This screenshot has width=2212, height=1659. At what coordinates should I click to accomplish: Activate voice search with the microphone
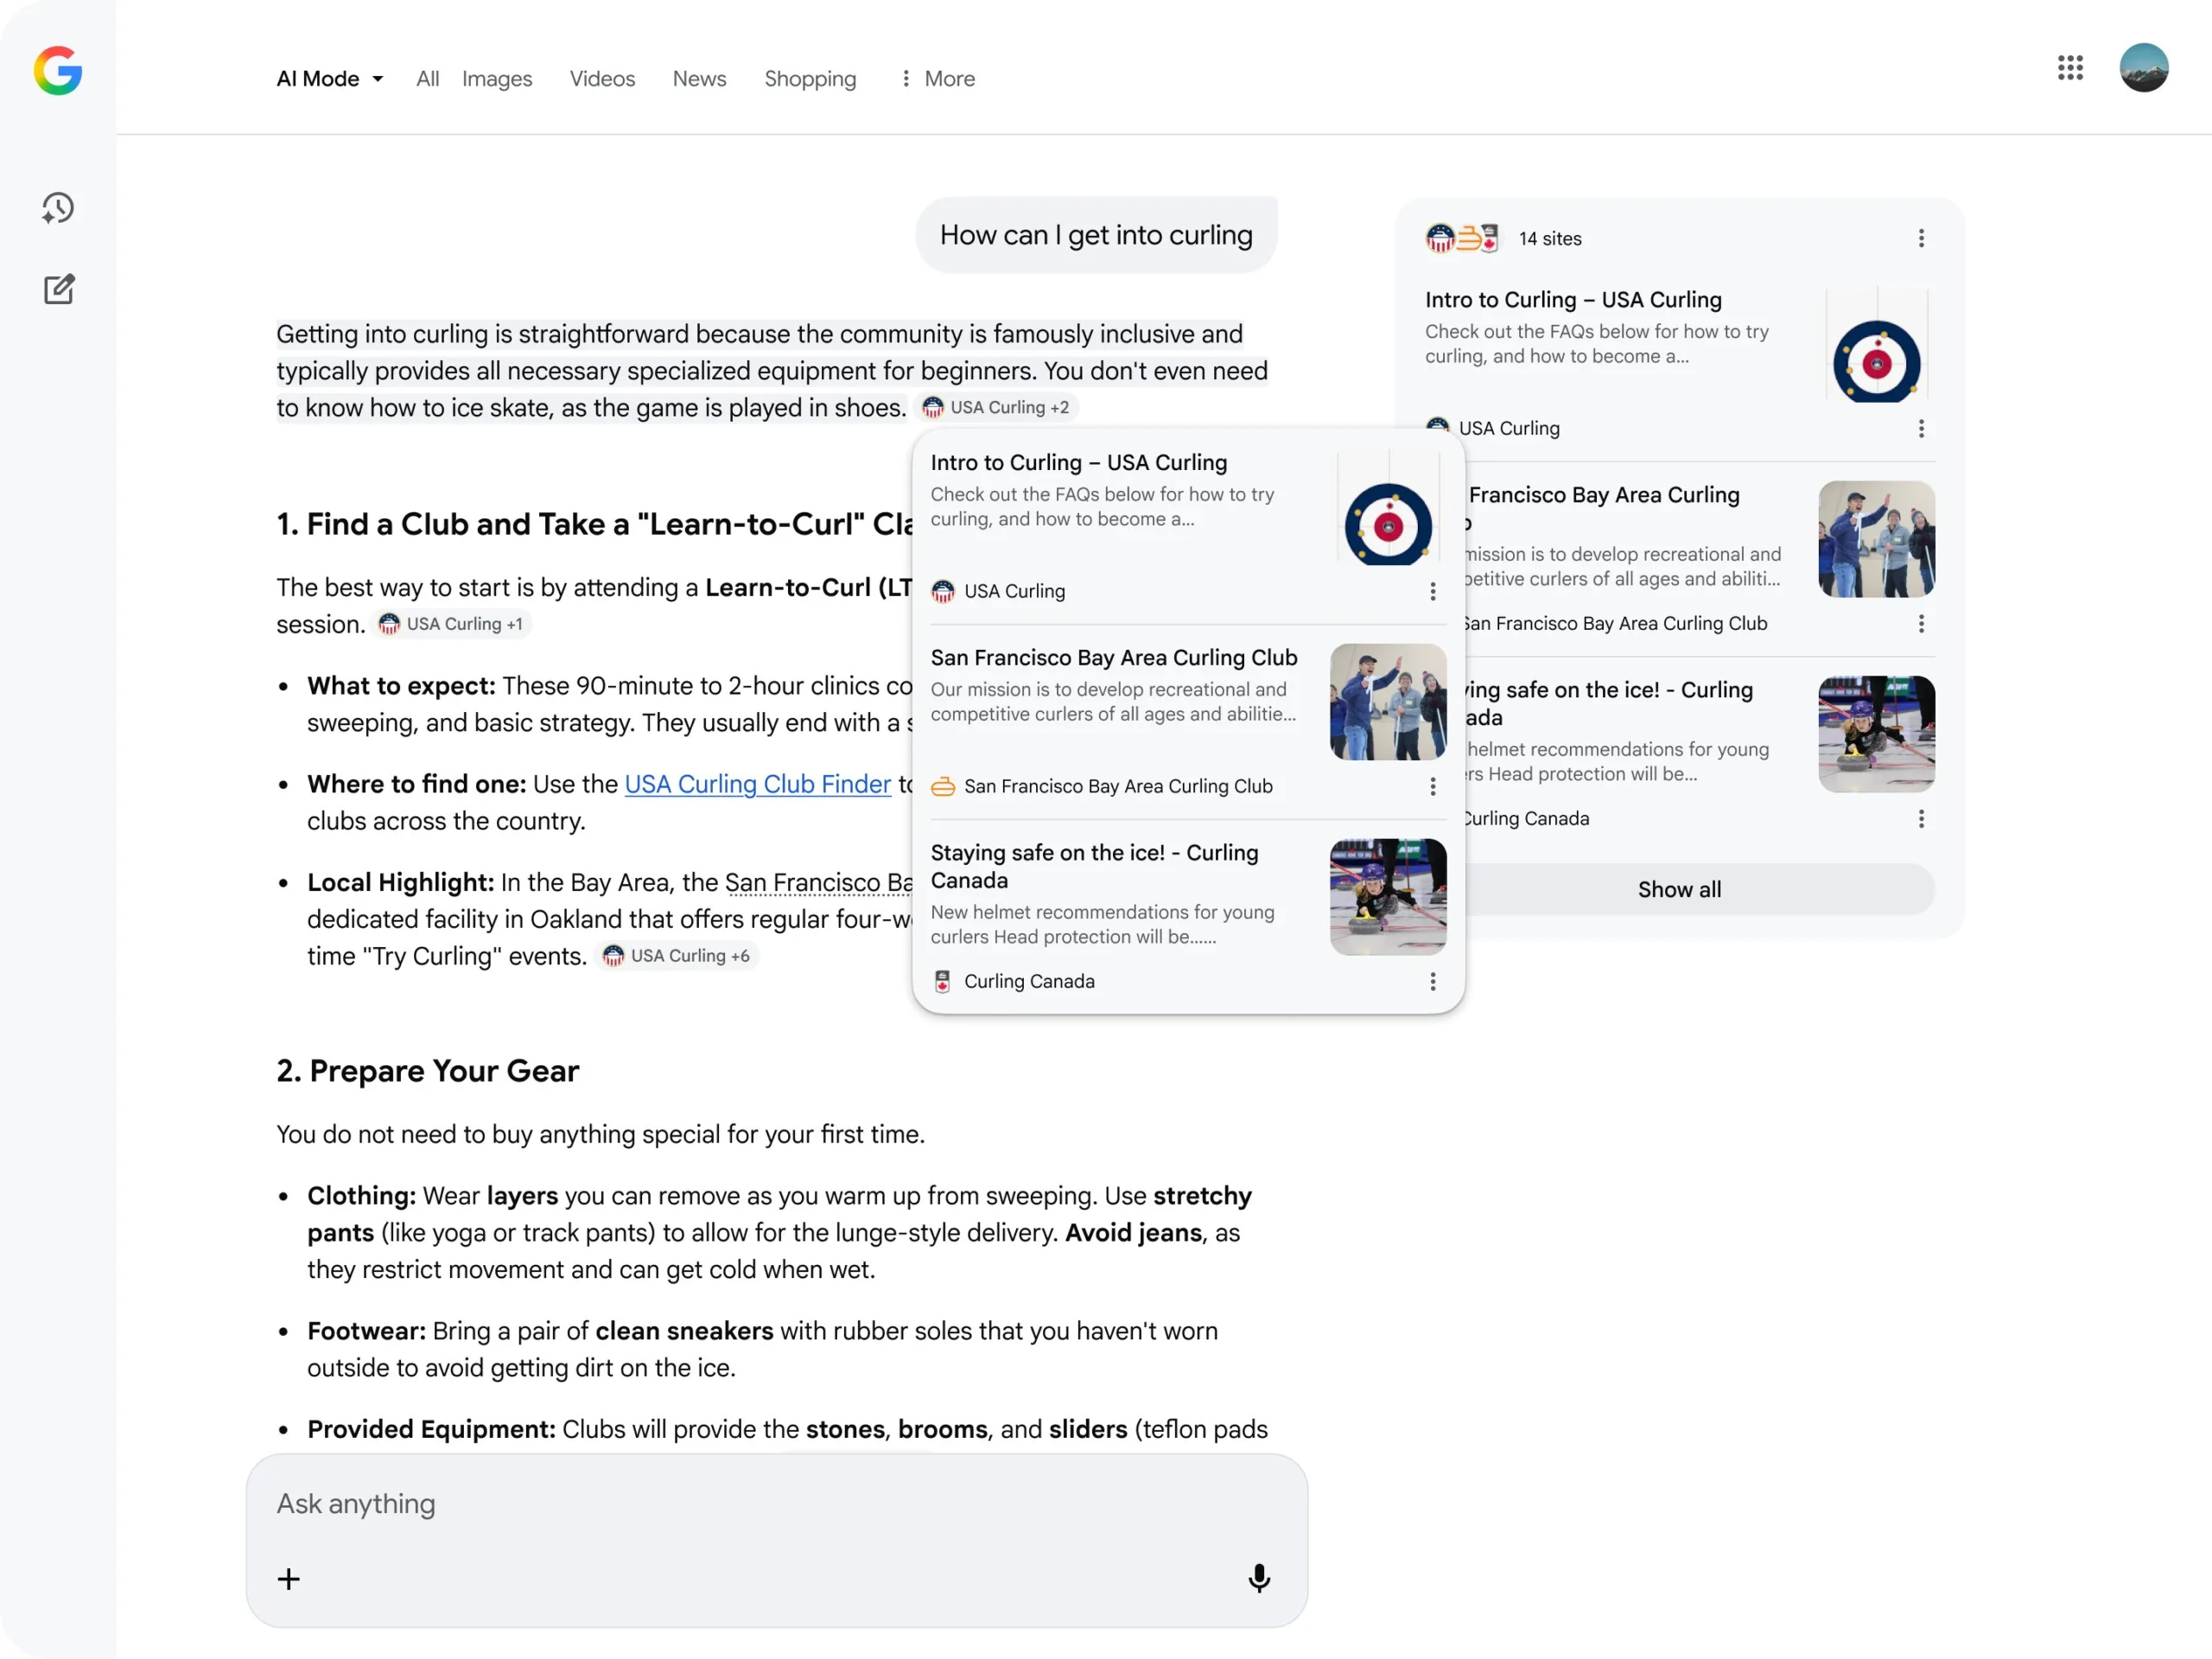click(1259, 1578)
